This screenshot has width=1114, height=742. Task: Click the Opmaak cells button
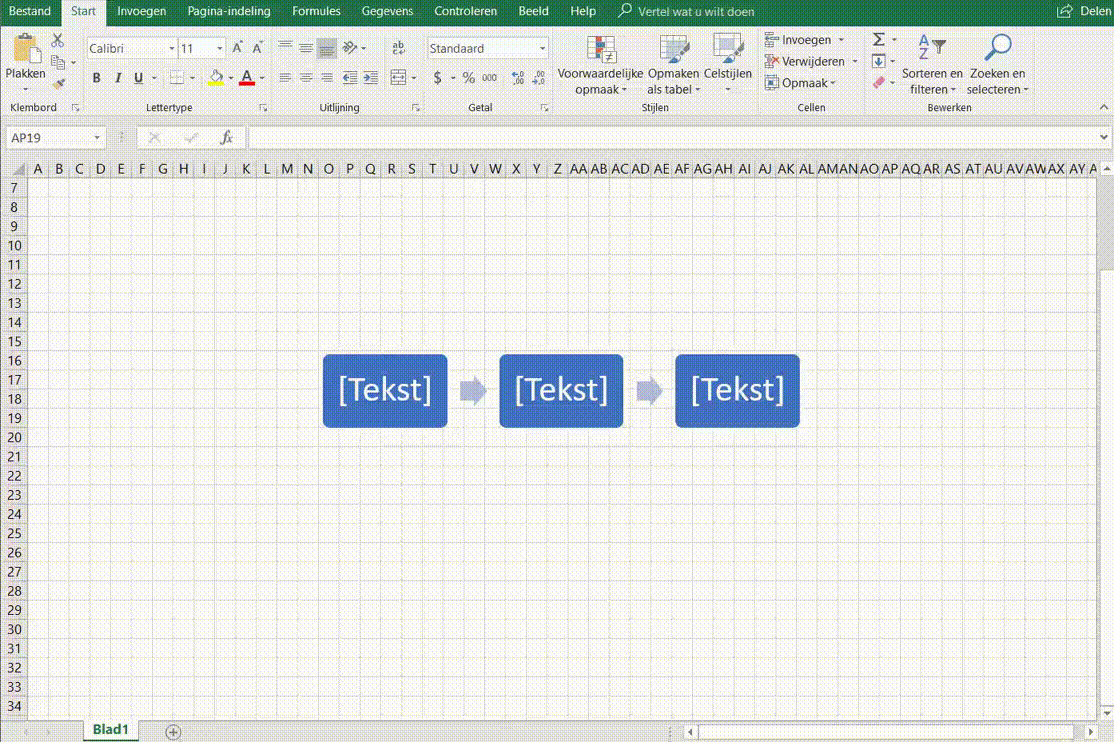pyautogui.click(x=801, y=83)
